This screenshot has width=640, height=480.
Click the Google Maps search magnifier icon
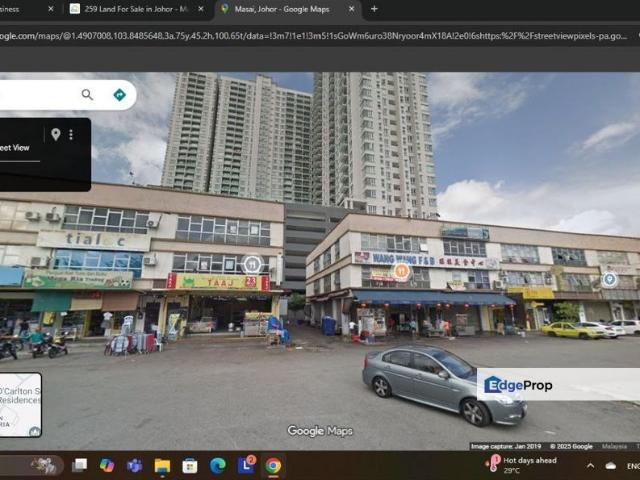[x=87, y=95]
